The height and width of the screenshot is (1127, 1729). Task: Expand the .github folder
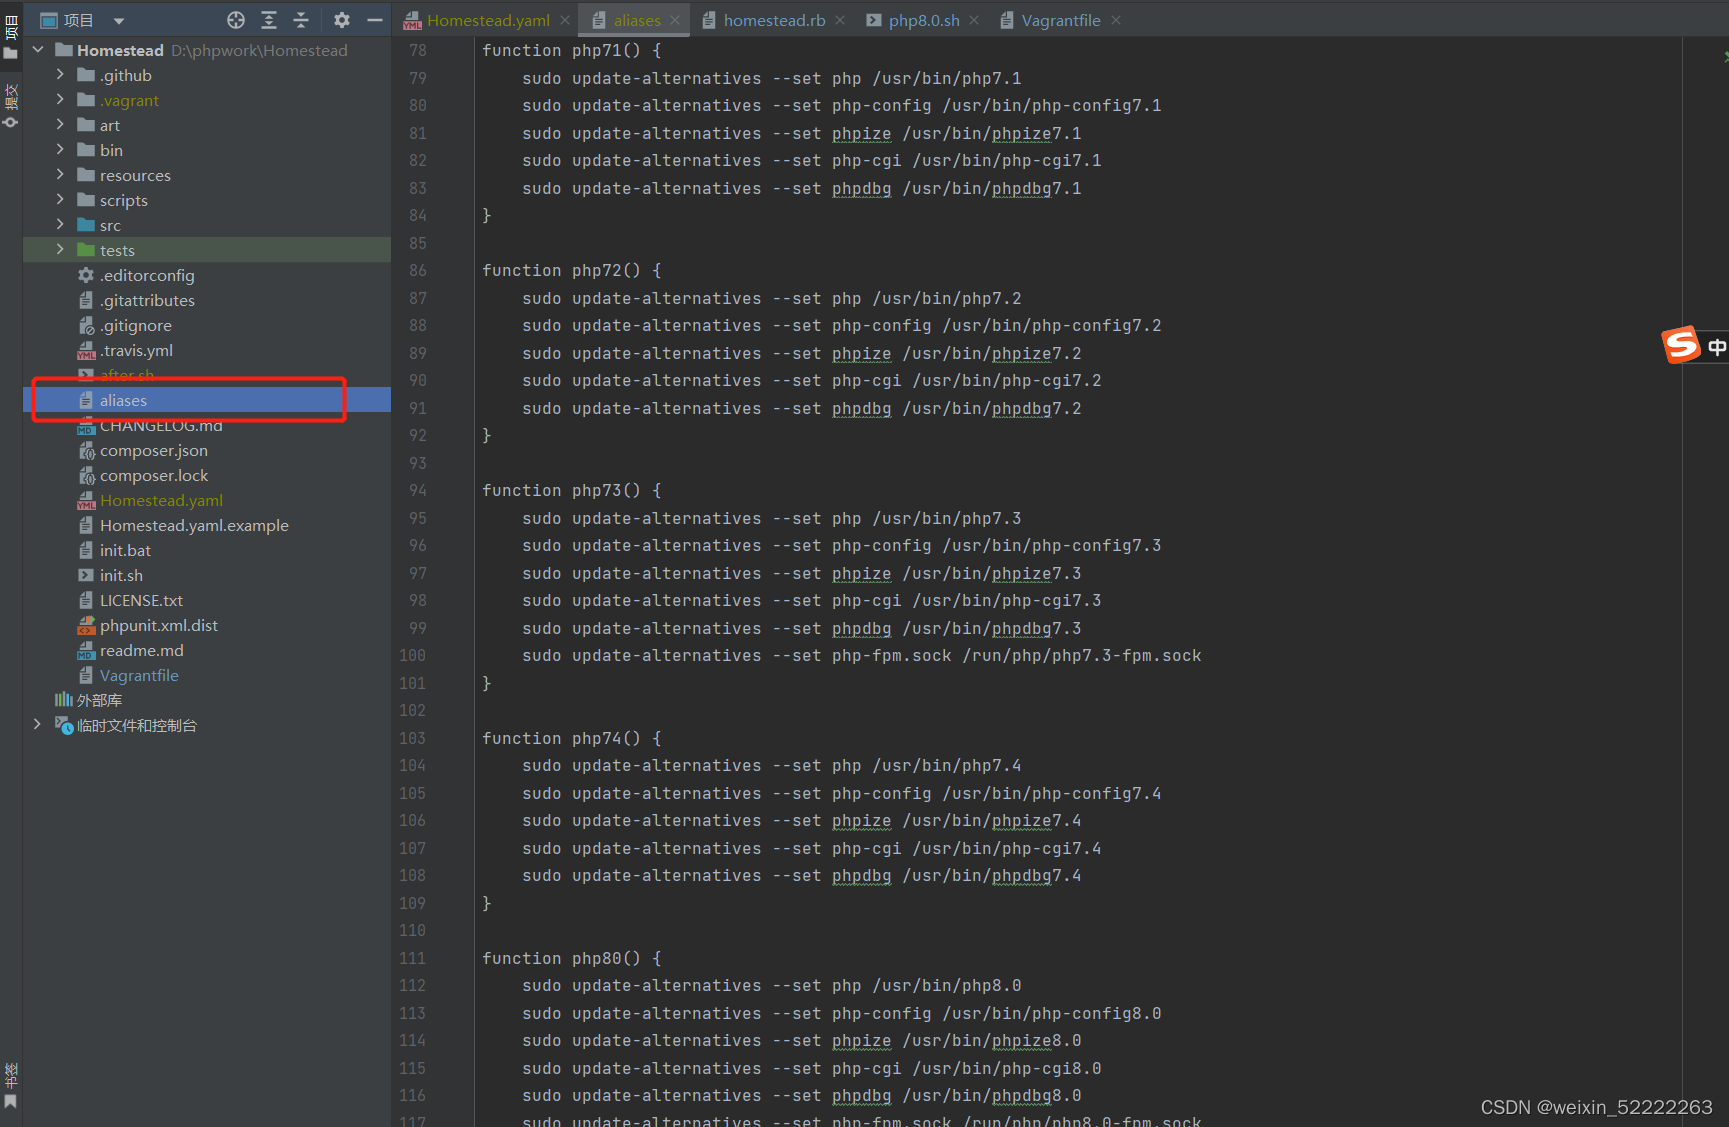[x=59, y=74]
